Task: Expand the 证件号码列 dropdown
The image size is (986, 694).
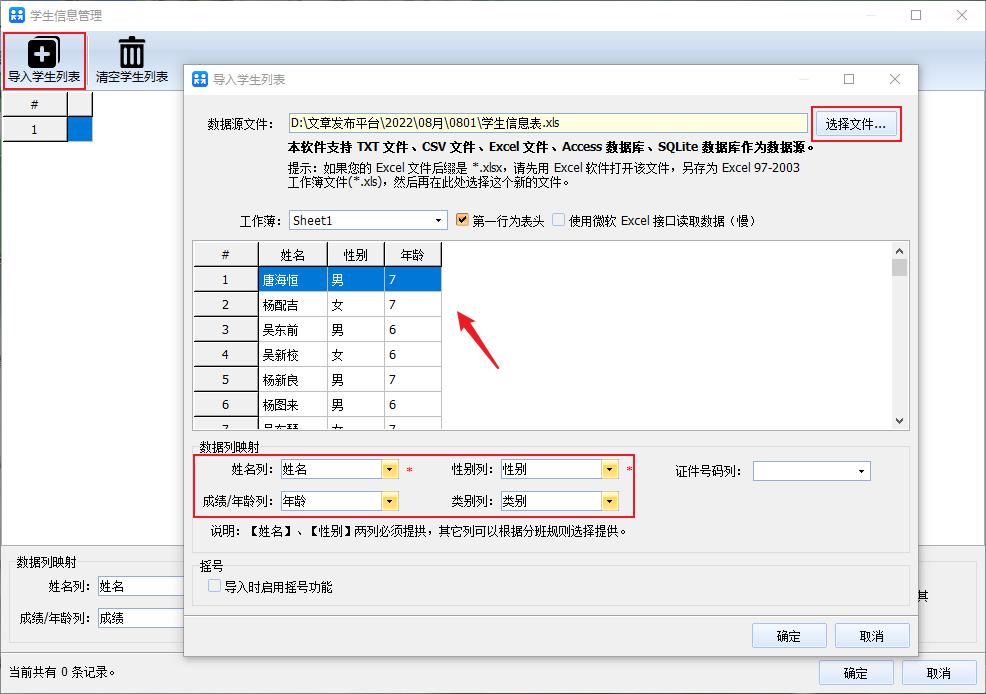Action: click(861, 471)
